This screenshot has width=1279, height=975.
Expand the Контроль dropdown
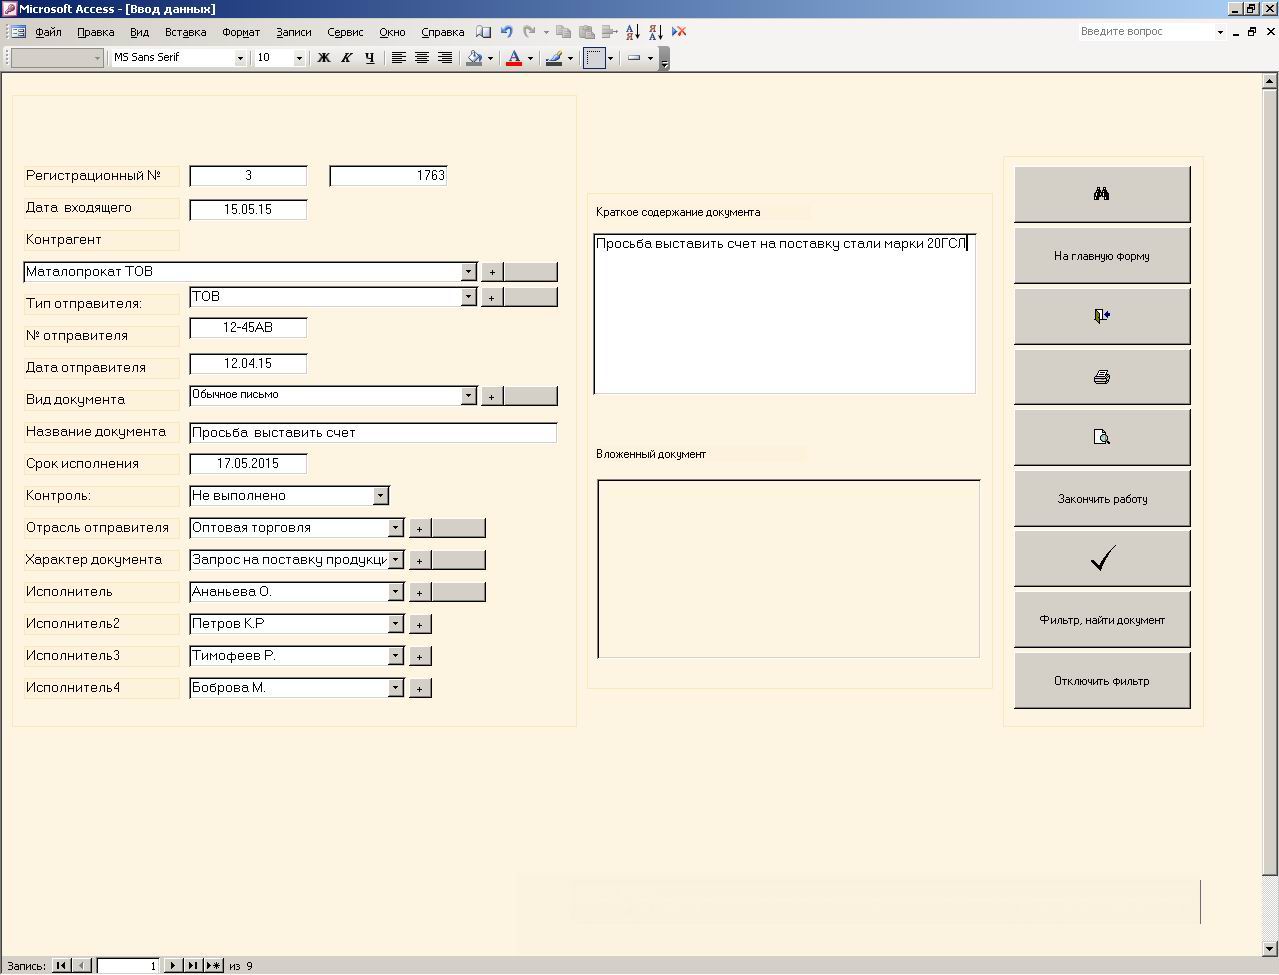click(380, 496)
